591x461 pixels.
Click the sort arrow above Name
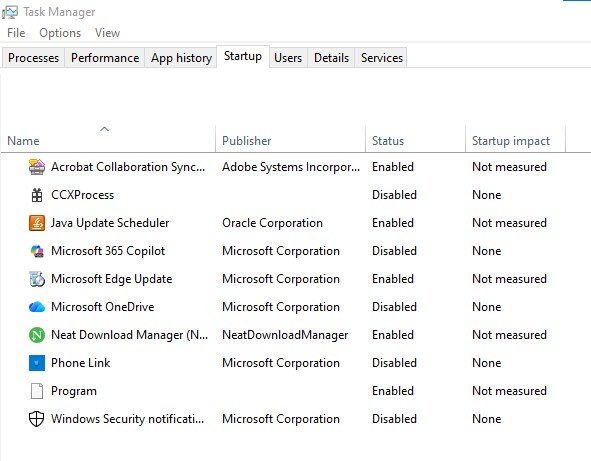click(x=104, y=129)
